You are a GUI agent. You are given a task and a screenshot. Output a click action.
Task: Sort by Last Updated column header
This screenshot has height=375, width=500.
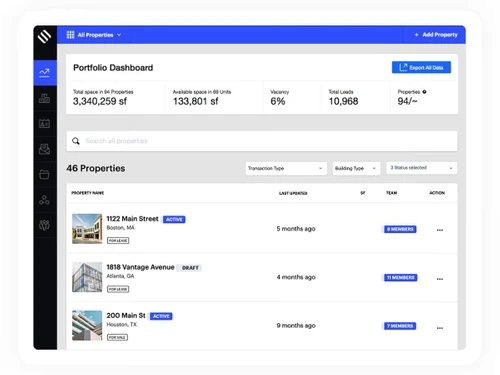293,193
